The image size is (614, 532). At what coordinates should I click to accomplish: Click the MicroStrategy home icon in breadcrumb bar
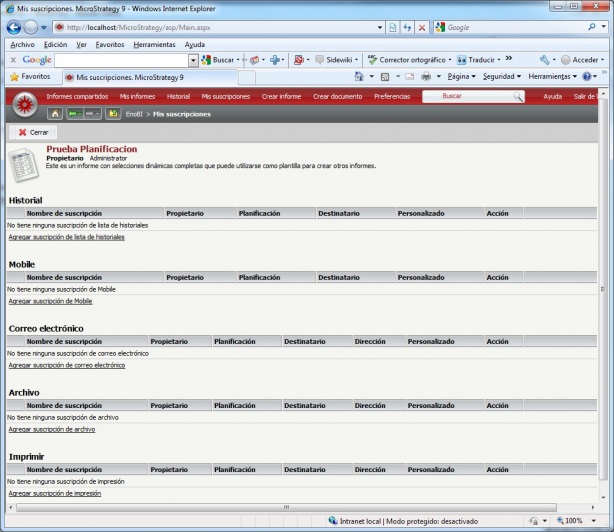tap(56, 114)
